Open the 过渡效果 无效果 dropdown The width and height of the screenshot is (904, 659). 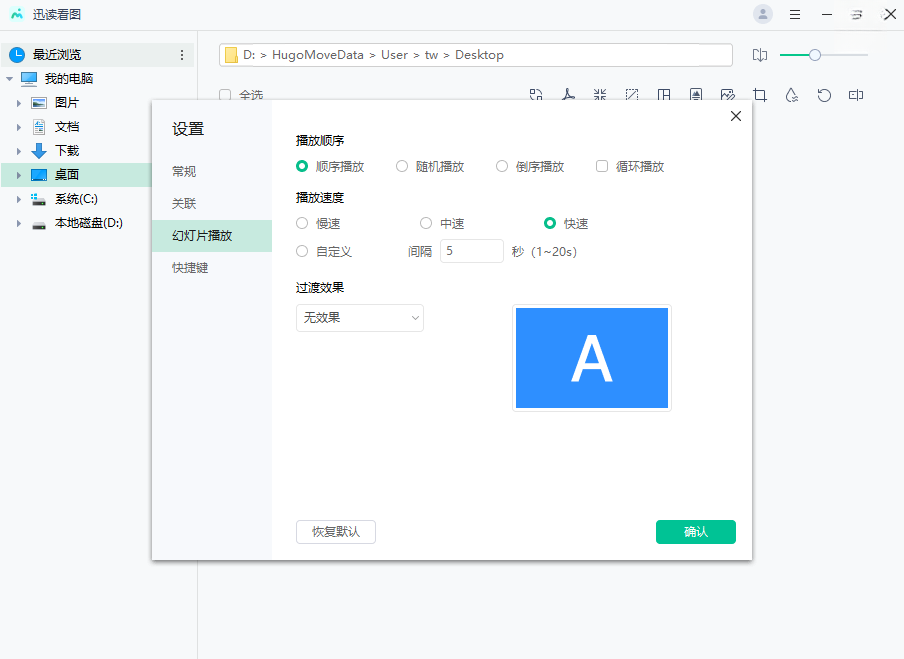click(360, 318)
